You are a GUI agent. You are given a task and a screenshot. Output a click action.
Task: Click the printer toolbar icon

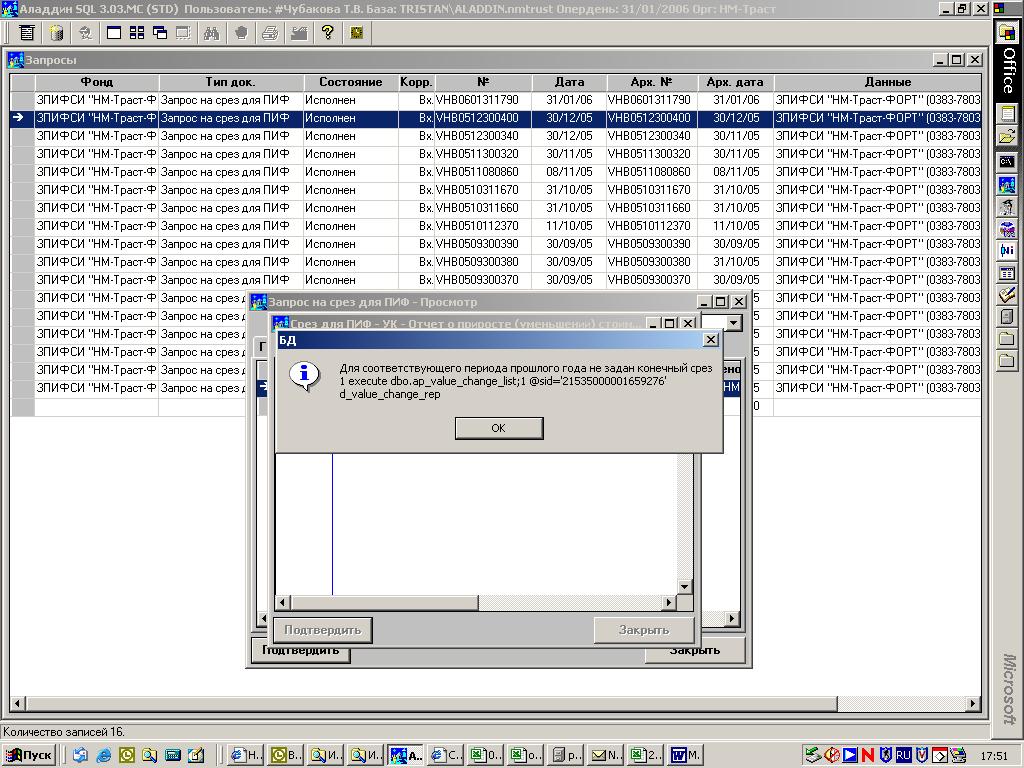click(270, 32)
